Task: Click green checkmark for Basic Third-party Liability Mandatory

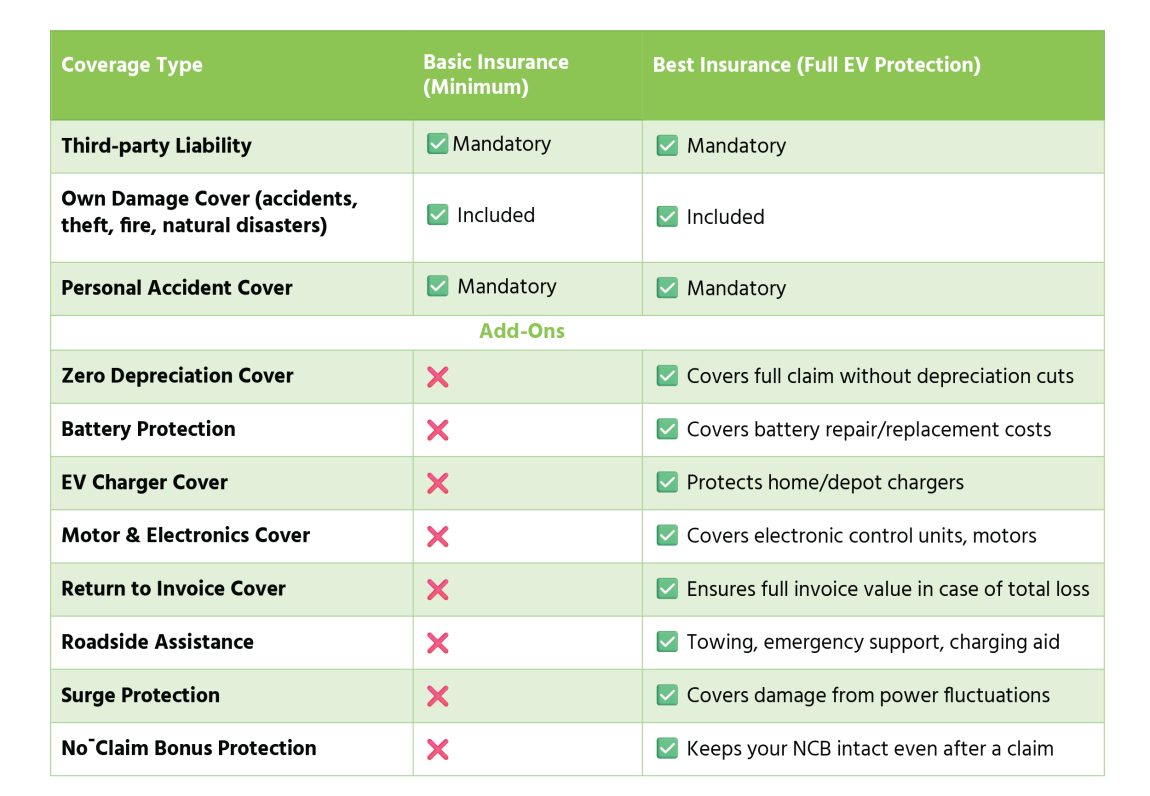Action: click(437, 144)
